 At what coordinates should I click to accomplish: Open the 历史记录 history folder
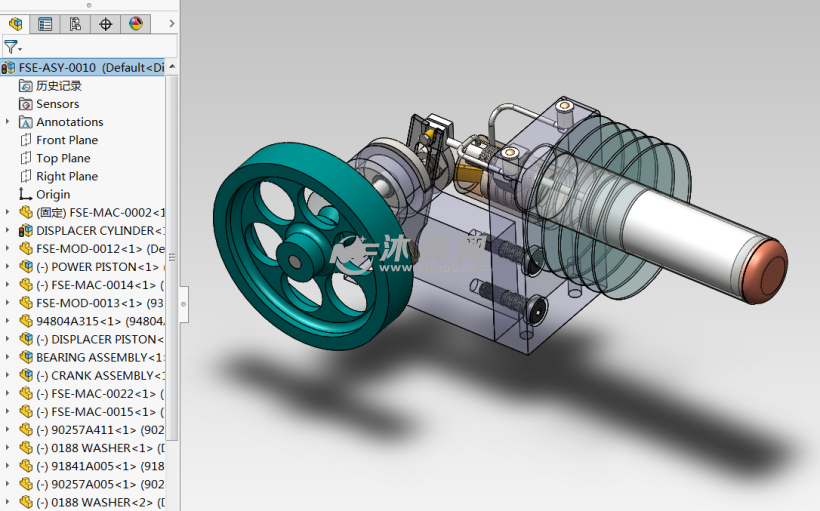click(59, 86)
